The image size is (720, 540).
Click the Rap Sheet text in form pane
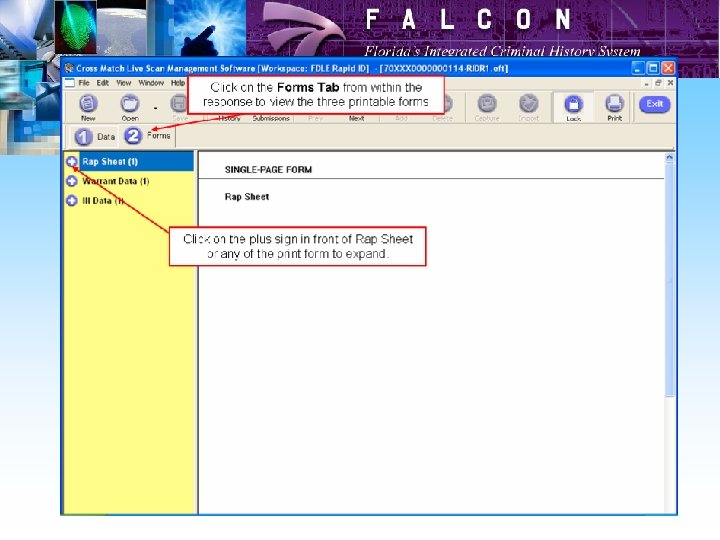coord(247,197)
